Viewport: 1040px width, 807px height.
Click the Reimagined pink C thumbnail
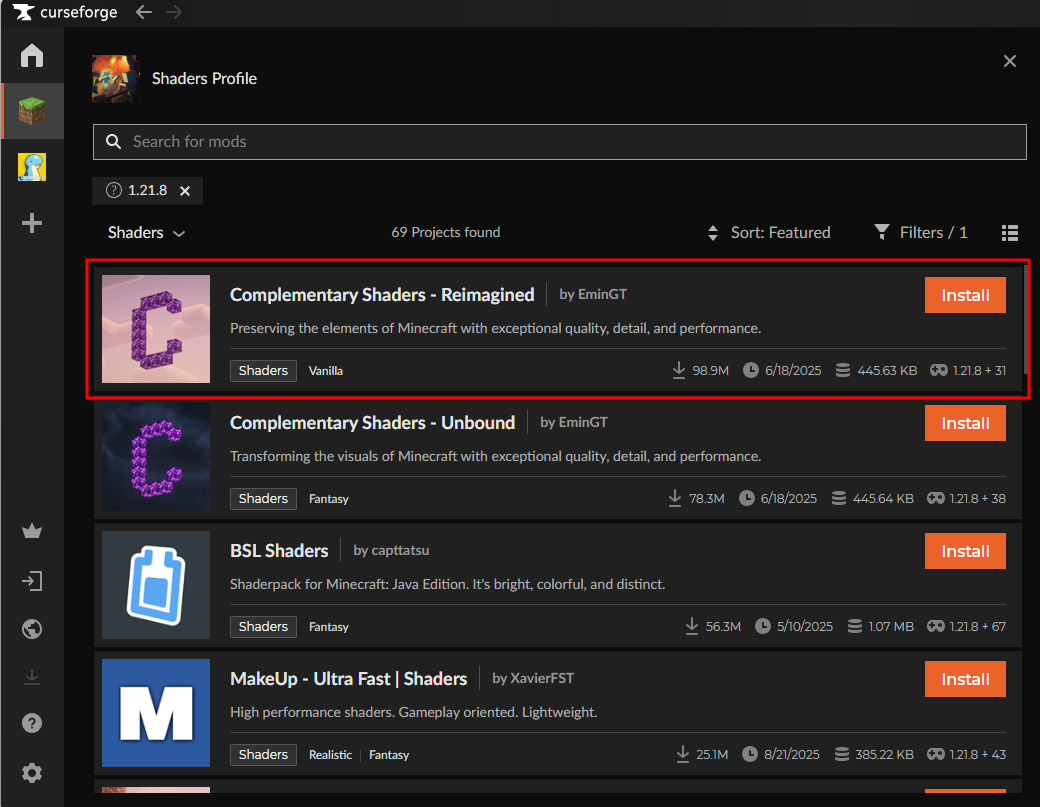pyautogui.click(x=156, y=329)
